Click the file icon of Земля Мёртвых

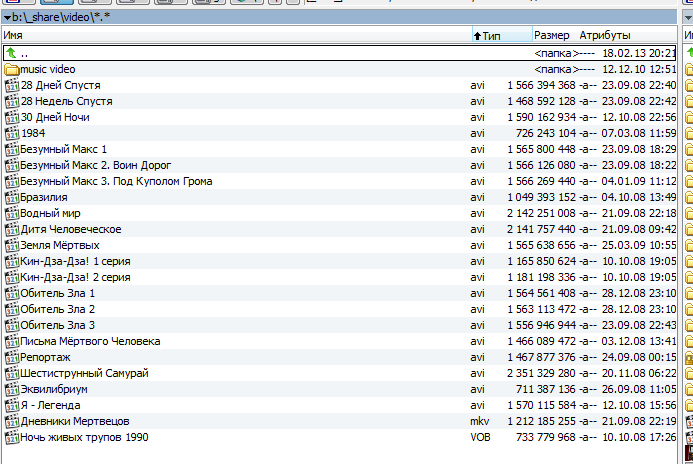pos(12,245)
